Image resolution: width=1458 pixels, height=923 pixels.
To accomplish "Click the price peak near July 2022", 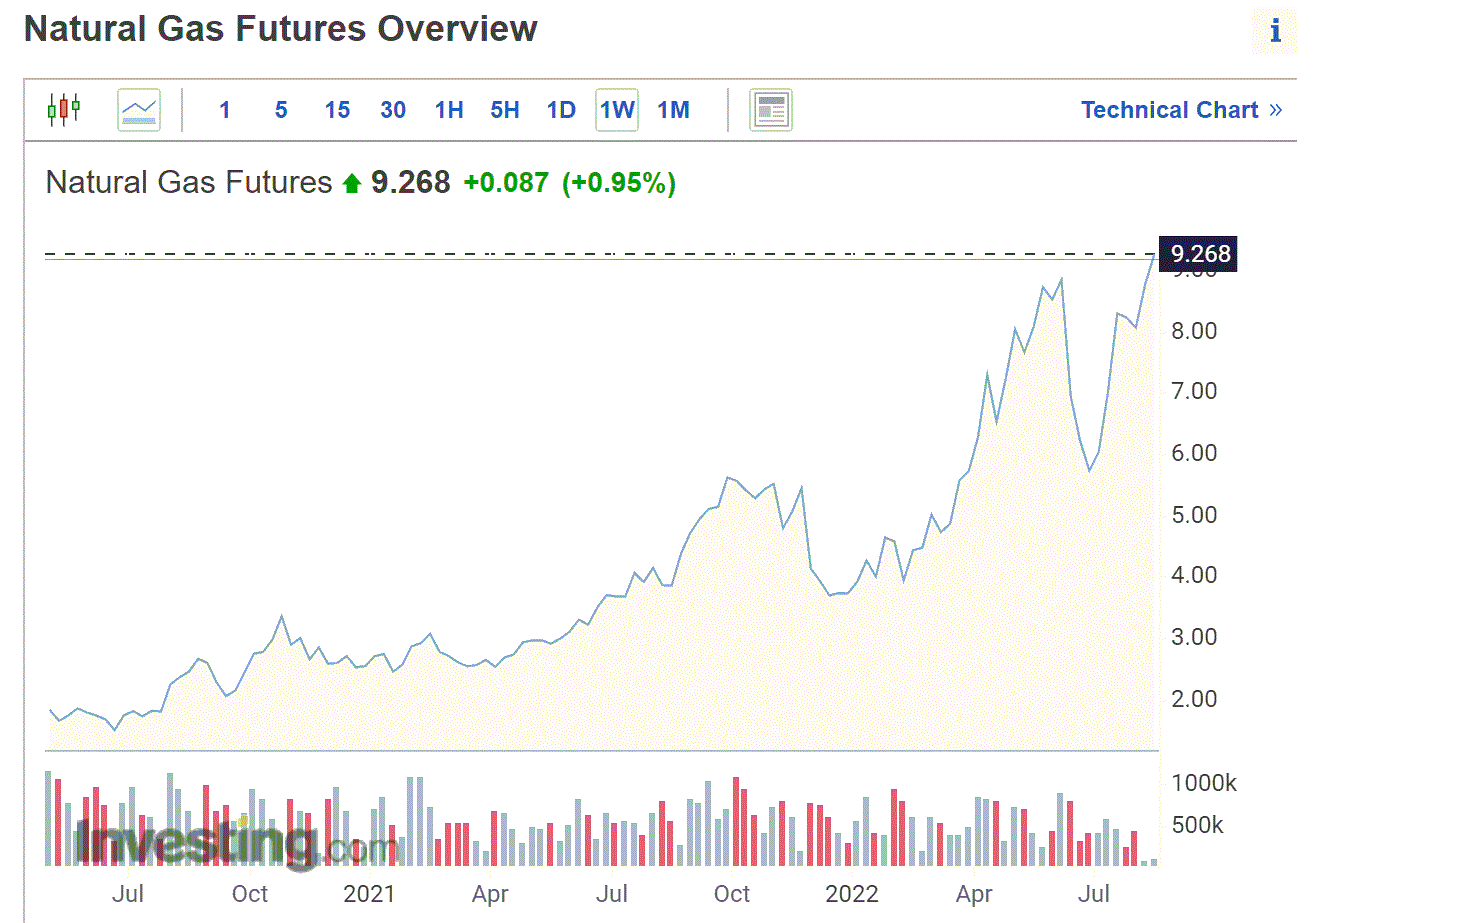I will [x=1061, y=279].
